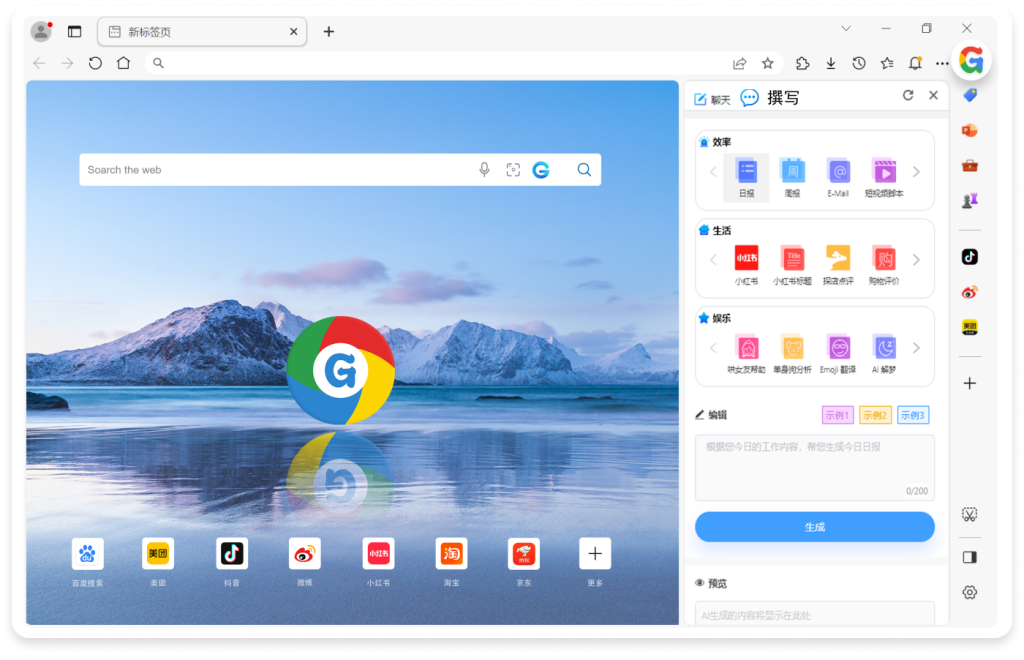Switch to the 聊天 chat tab
The height and width of the screenshot is (660, 1024).
[712, 99]
